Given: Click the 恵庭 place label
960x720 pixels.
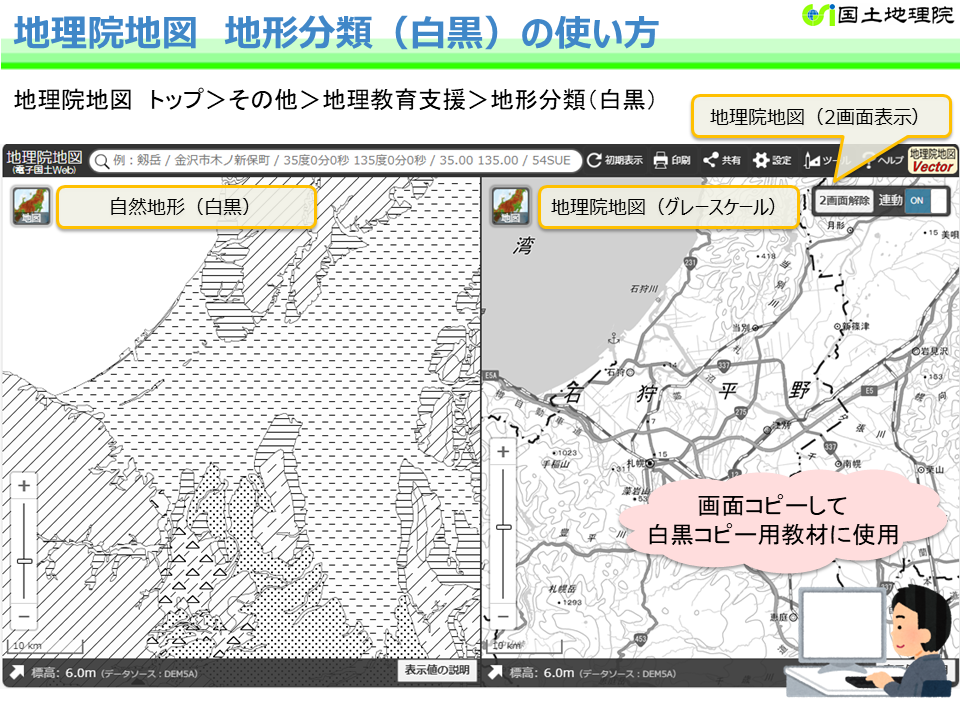Looking at the screenshot, I should point(779,617).
